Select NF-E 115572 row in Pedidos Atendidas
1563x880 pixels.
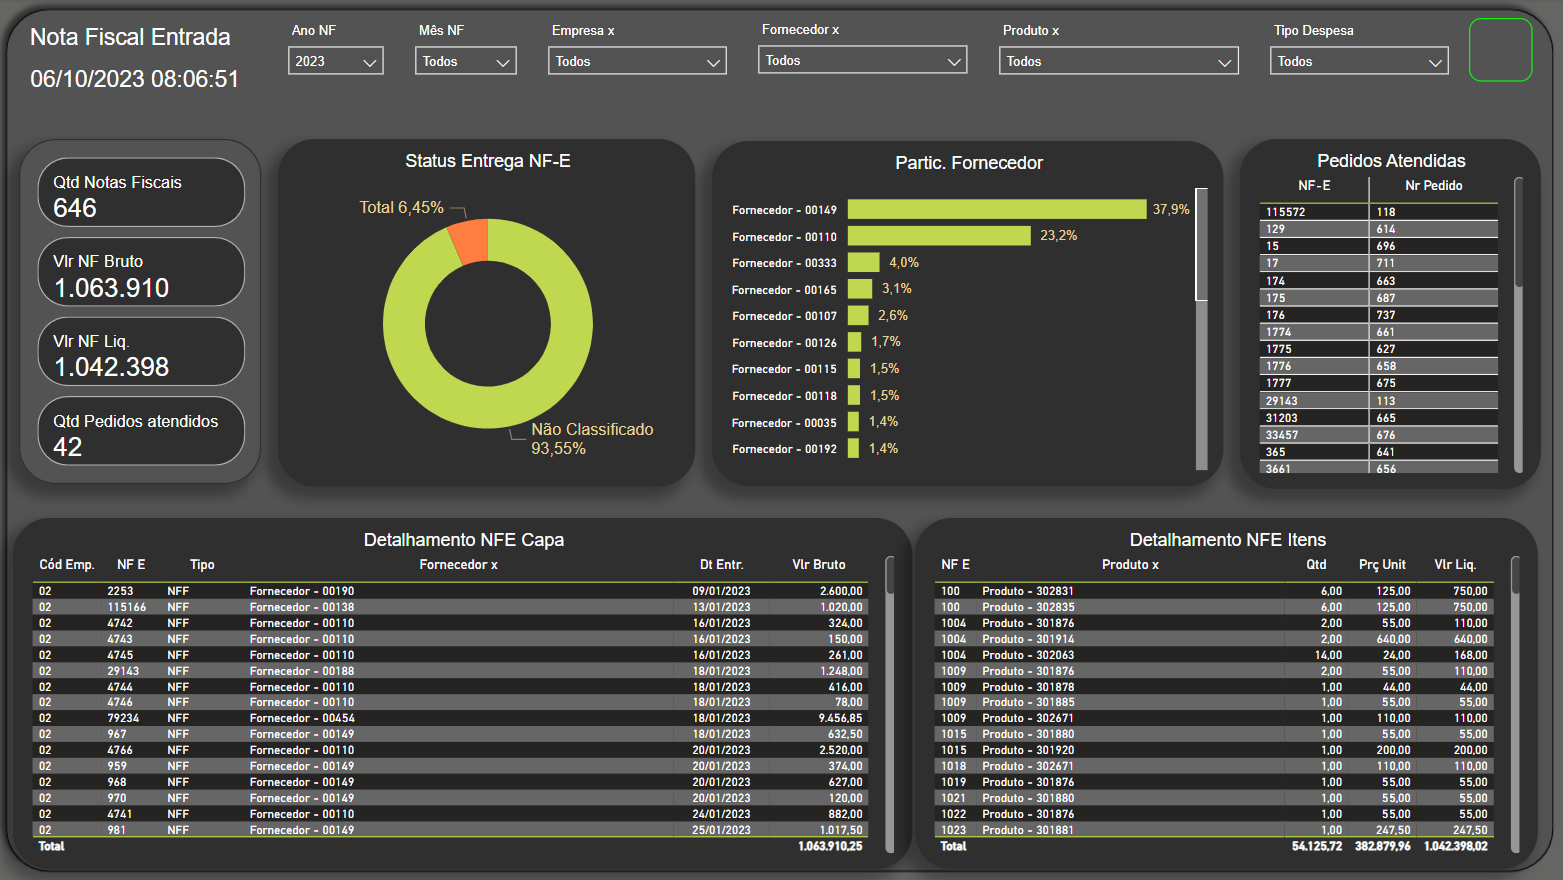click(x=1379, y=212)
